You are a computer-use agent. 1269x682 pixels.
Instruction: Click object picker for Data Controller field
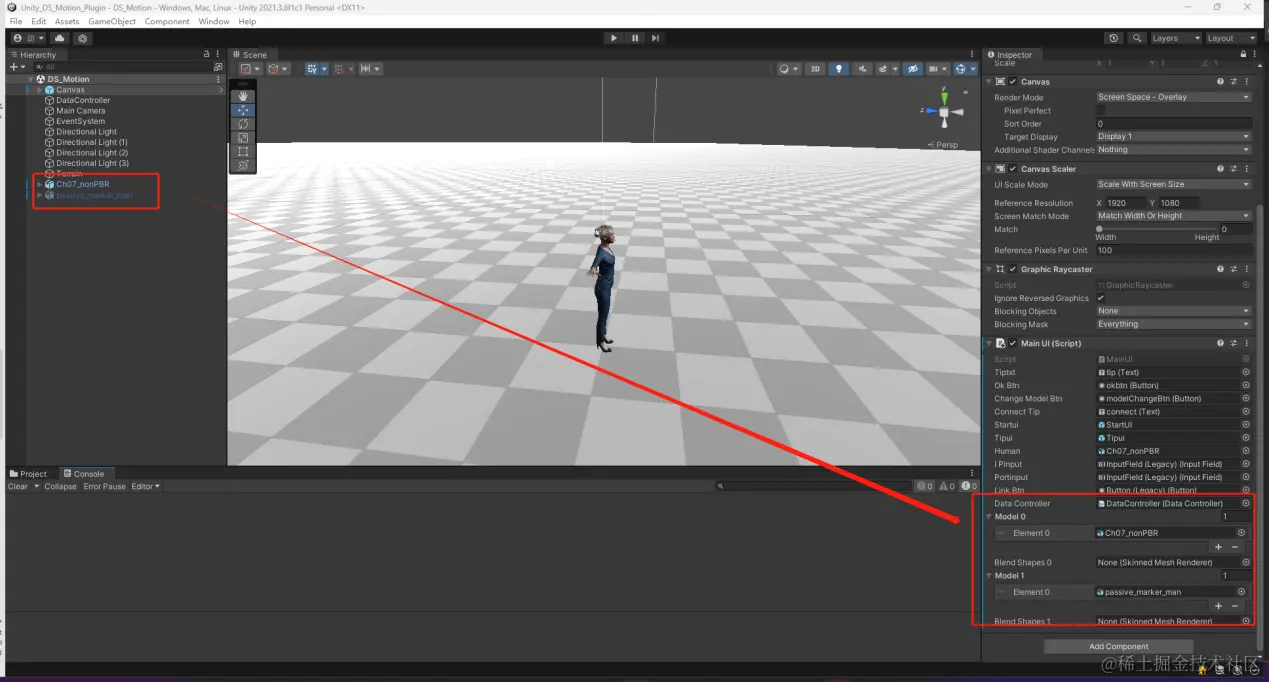click(1246, 503)
